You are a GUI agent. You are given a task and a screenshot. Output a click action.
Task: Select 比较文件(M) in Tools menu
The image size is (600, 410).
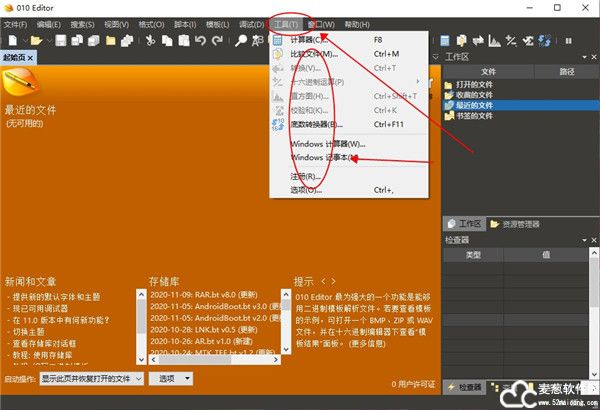[x=349, y=54]
